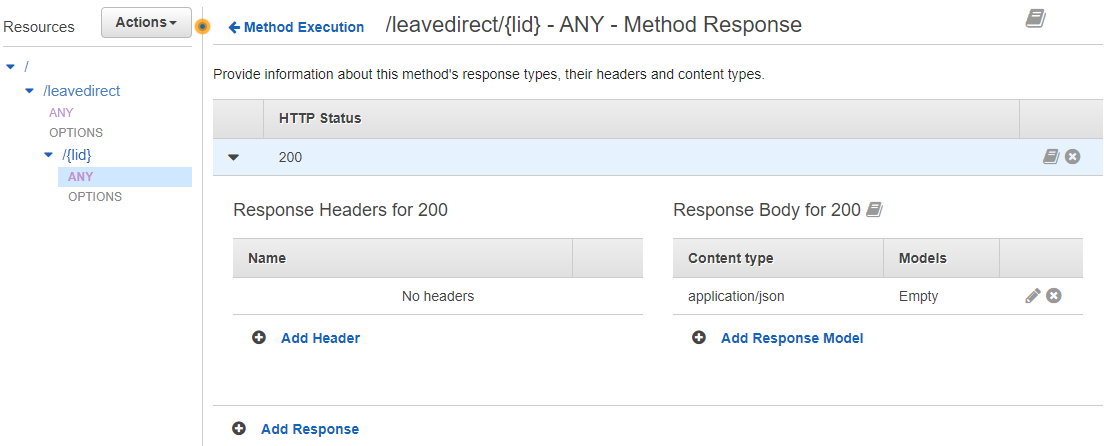Image resolution: width=1104 pixels, height=446 pixels.
Task: Collapse the /{lid} resource arrow
Action: coord(48,155)
